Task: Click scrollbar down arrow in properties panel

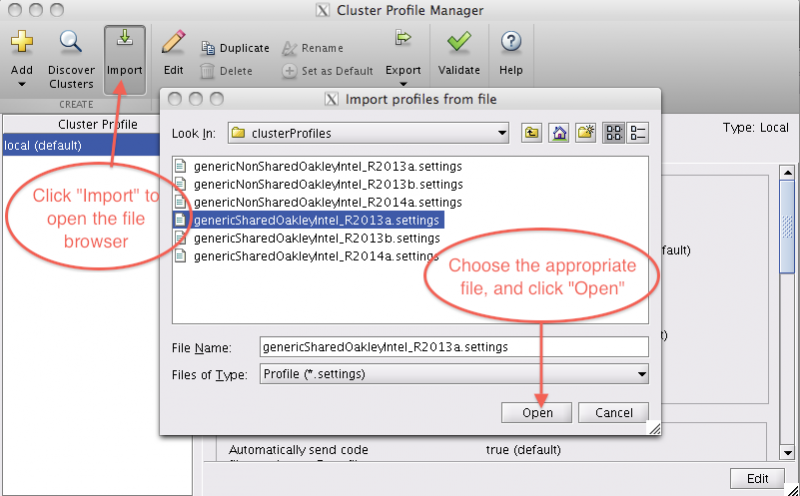Action: click(787, 452)
